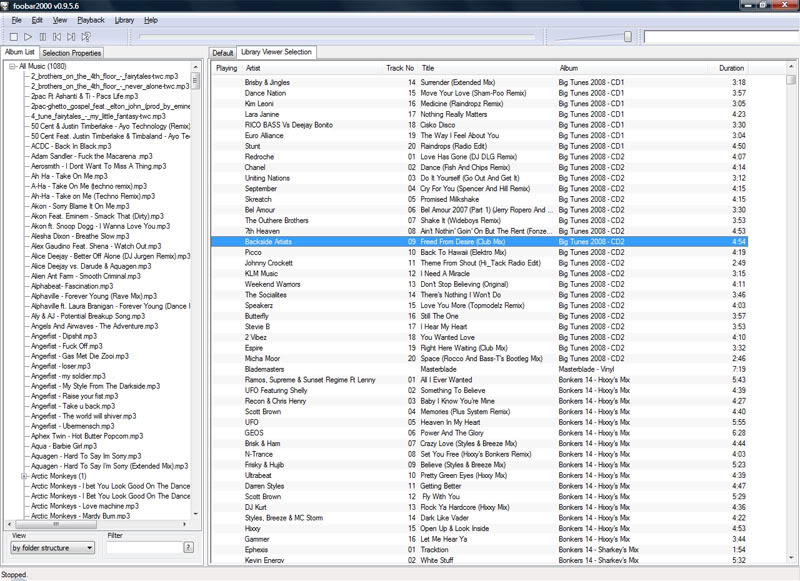Click the Next track icon
The width and height of the screenshot is (800, 581).
(x=70, y=36)
